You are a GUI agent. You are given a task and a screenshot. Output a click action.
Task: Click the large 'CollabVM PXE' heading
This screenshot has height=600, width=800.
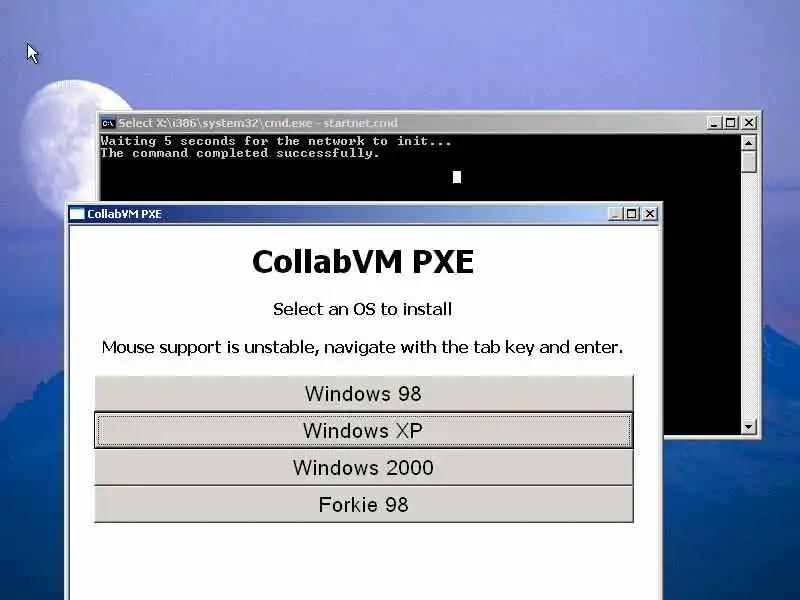(x=363, y=262)
